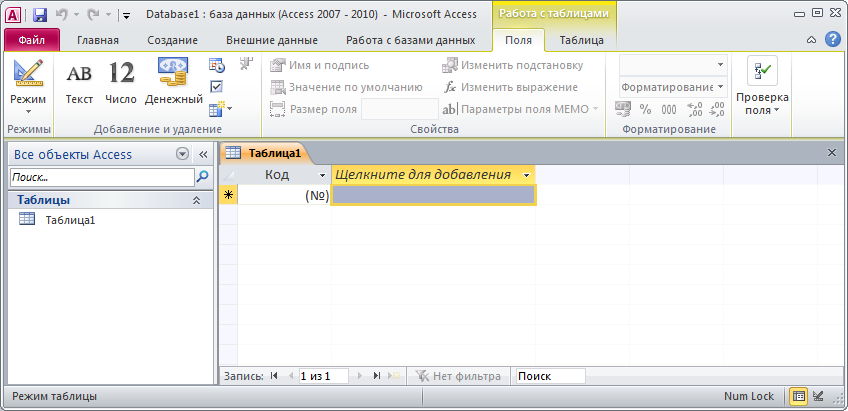Open the Код column header dropdown arrow
Viewport: 848px width, 411px height.
coord(323,175)
